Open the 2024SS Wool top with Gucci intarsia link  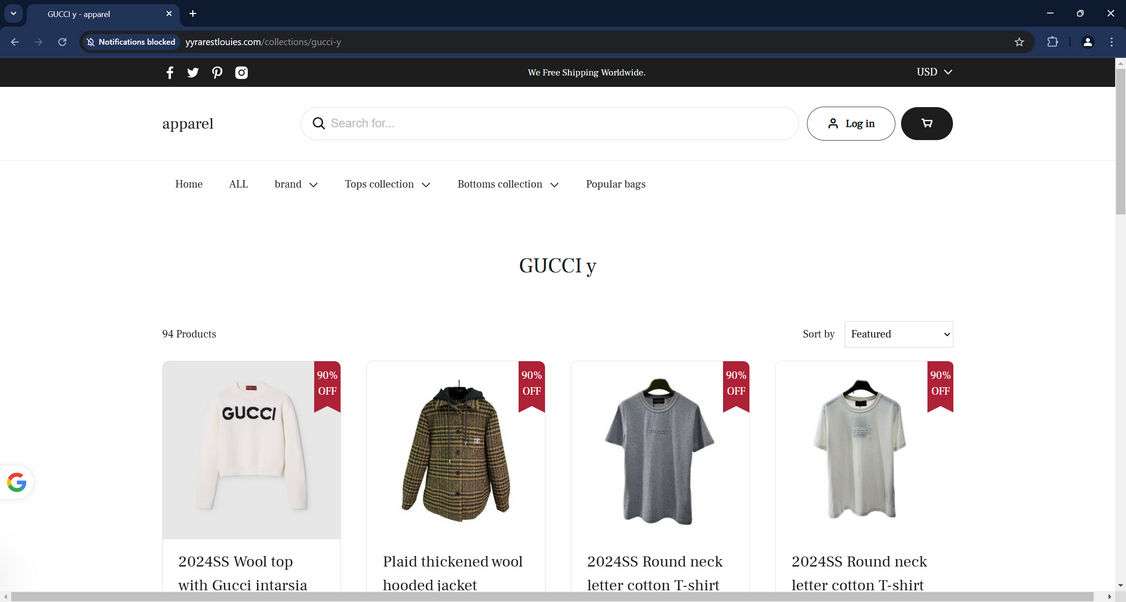[243, 573]
